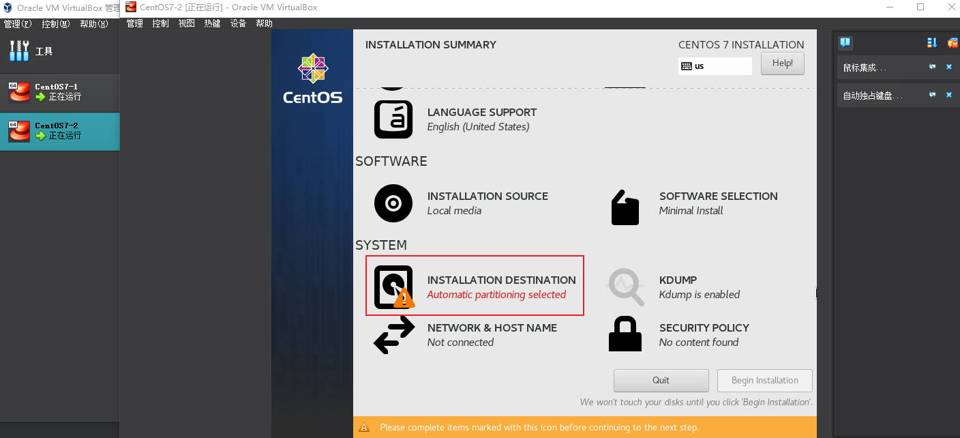Click the Begin Installation button

(764, 380)
